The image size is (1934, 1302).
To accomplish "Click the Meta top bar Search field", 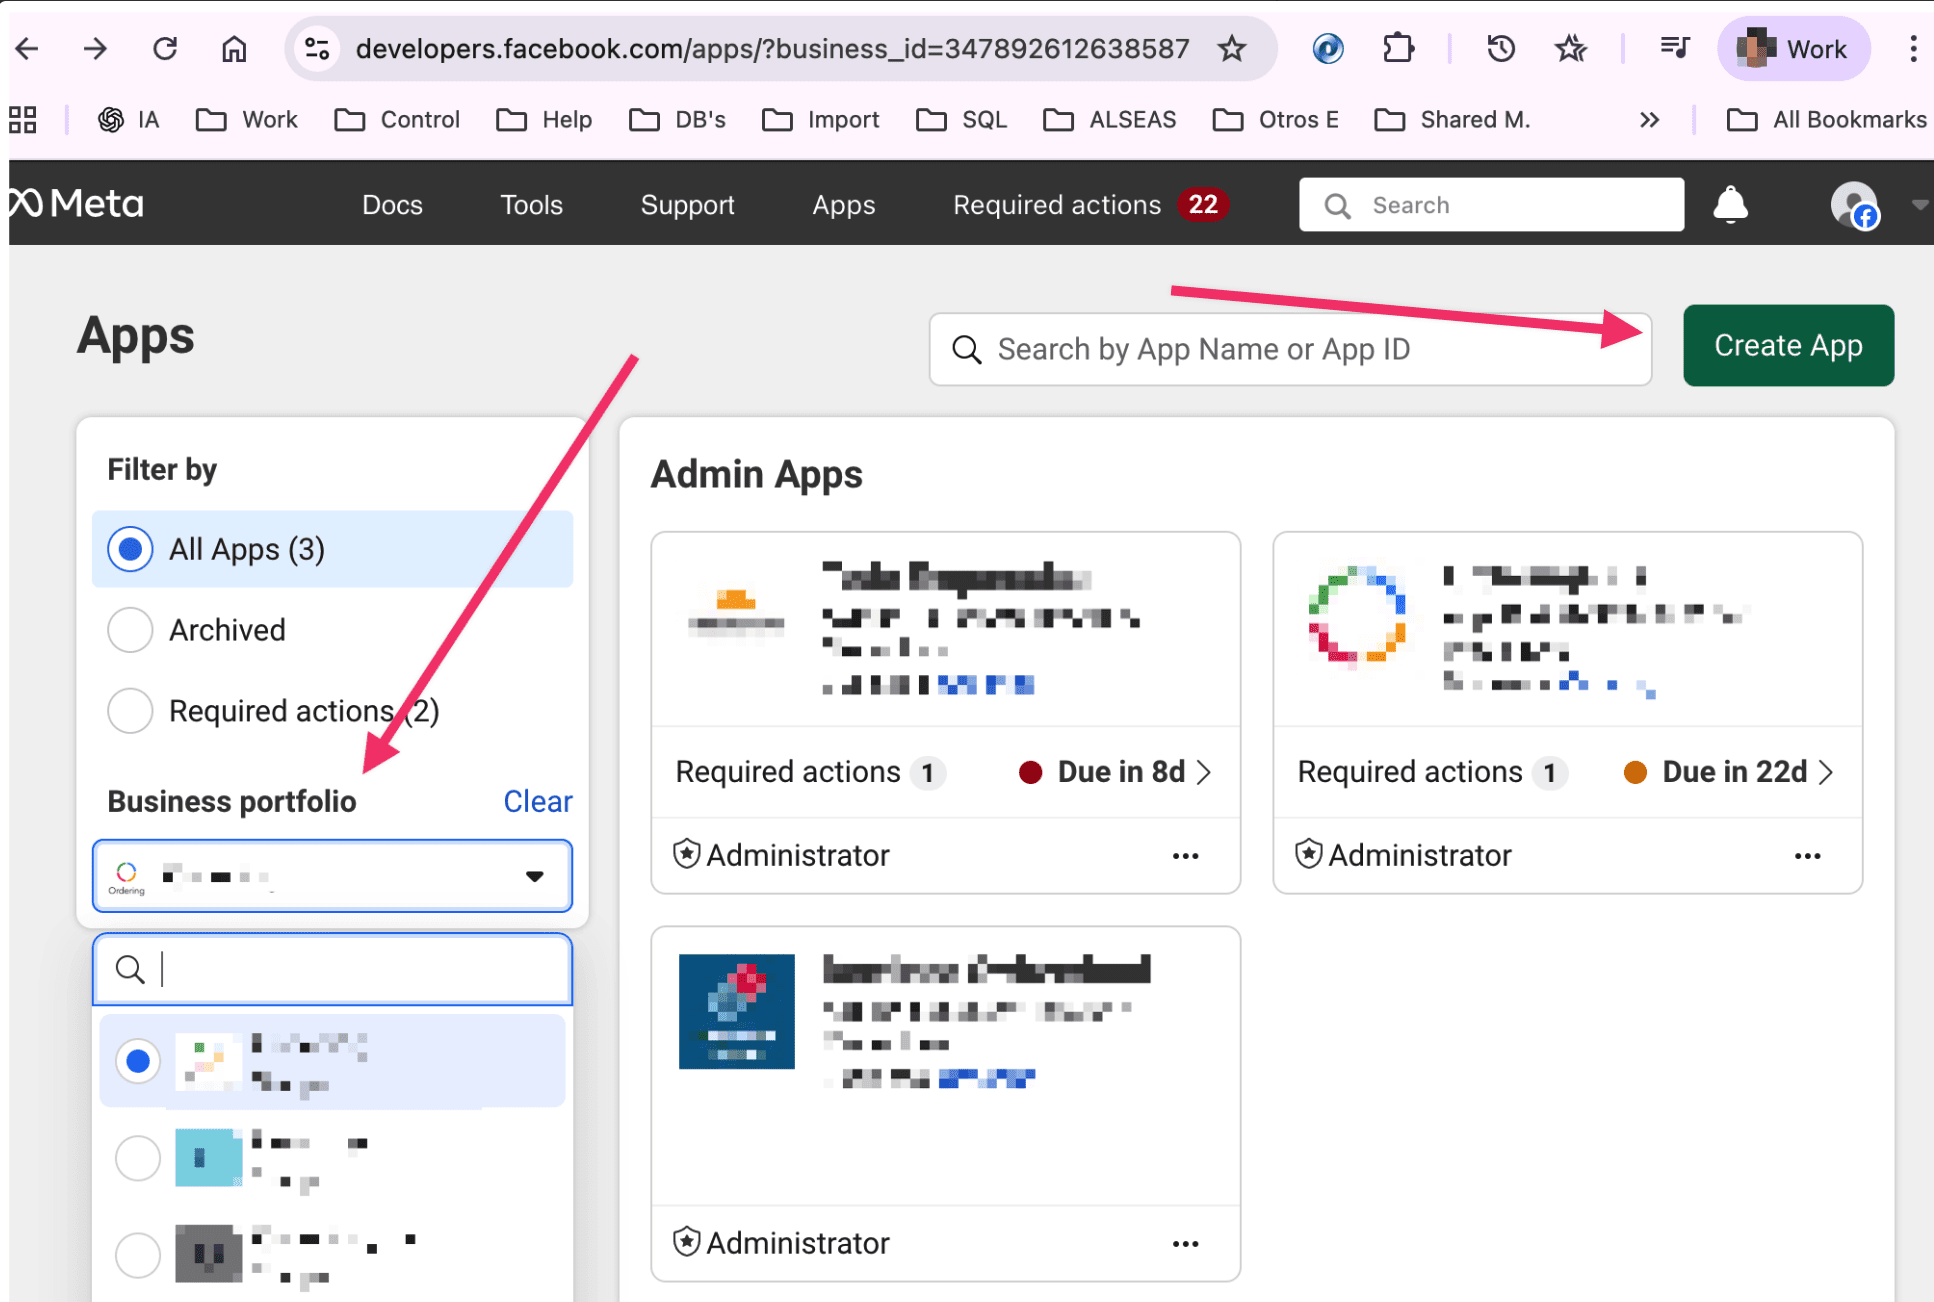I will (1491, 205).
